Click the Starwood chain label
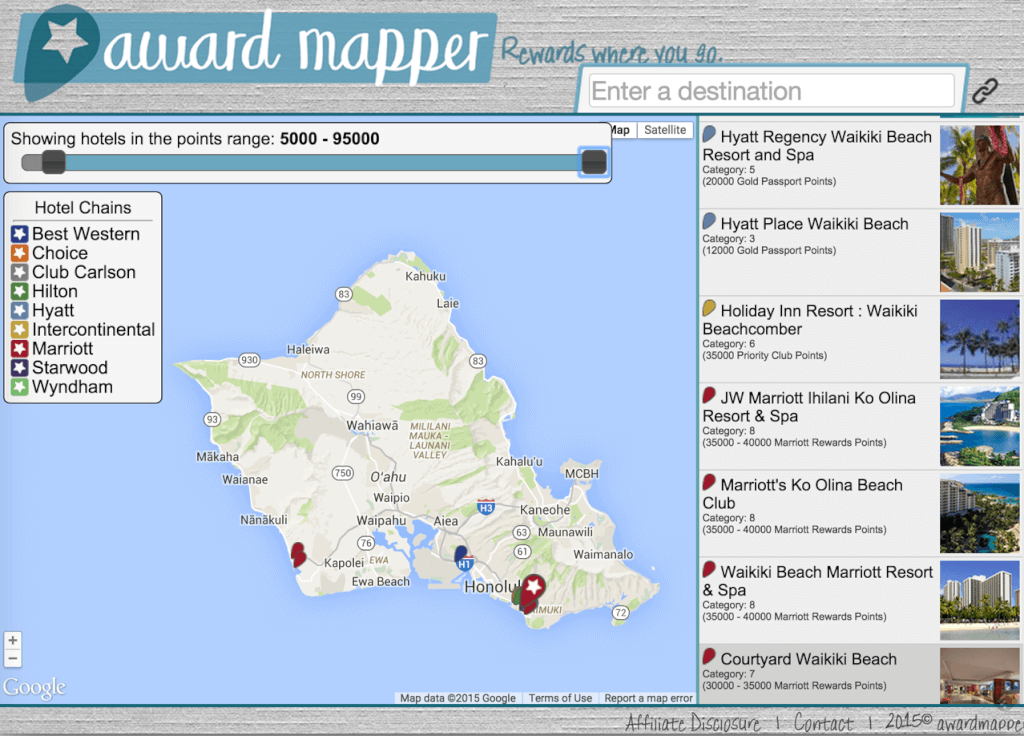Screen dimensions: 1024x736 coord(70,368)
